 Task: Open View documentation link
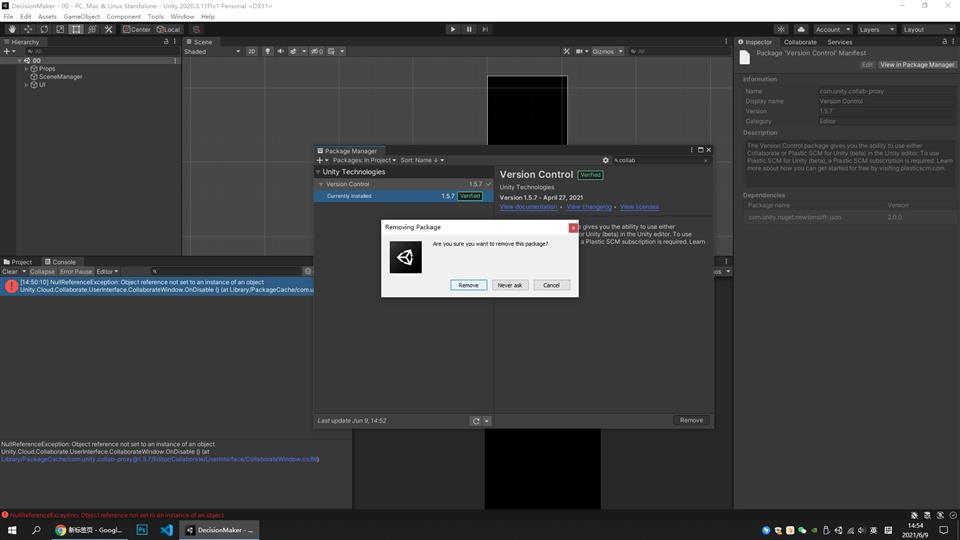[x=528, y=207]
